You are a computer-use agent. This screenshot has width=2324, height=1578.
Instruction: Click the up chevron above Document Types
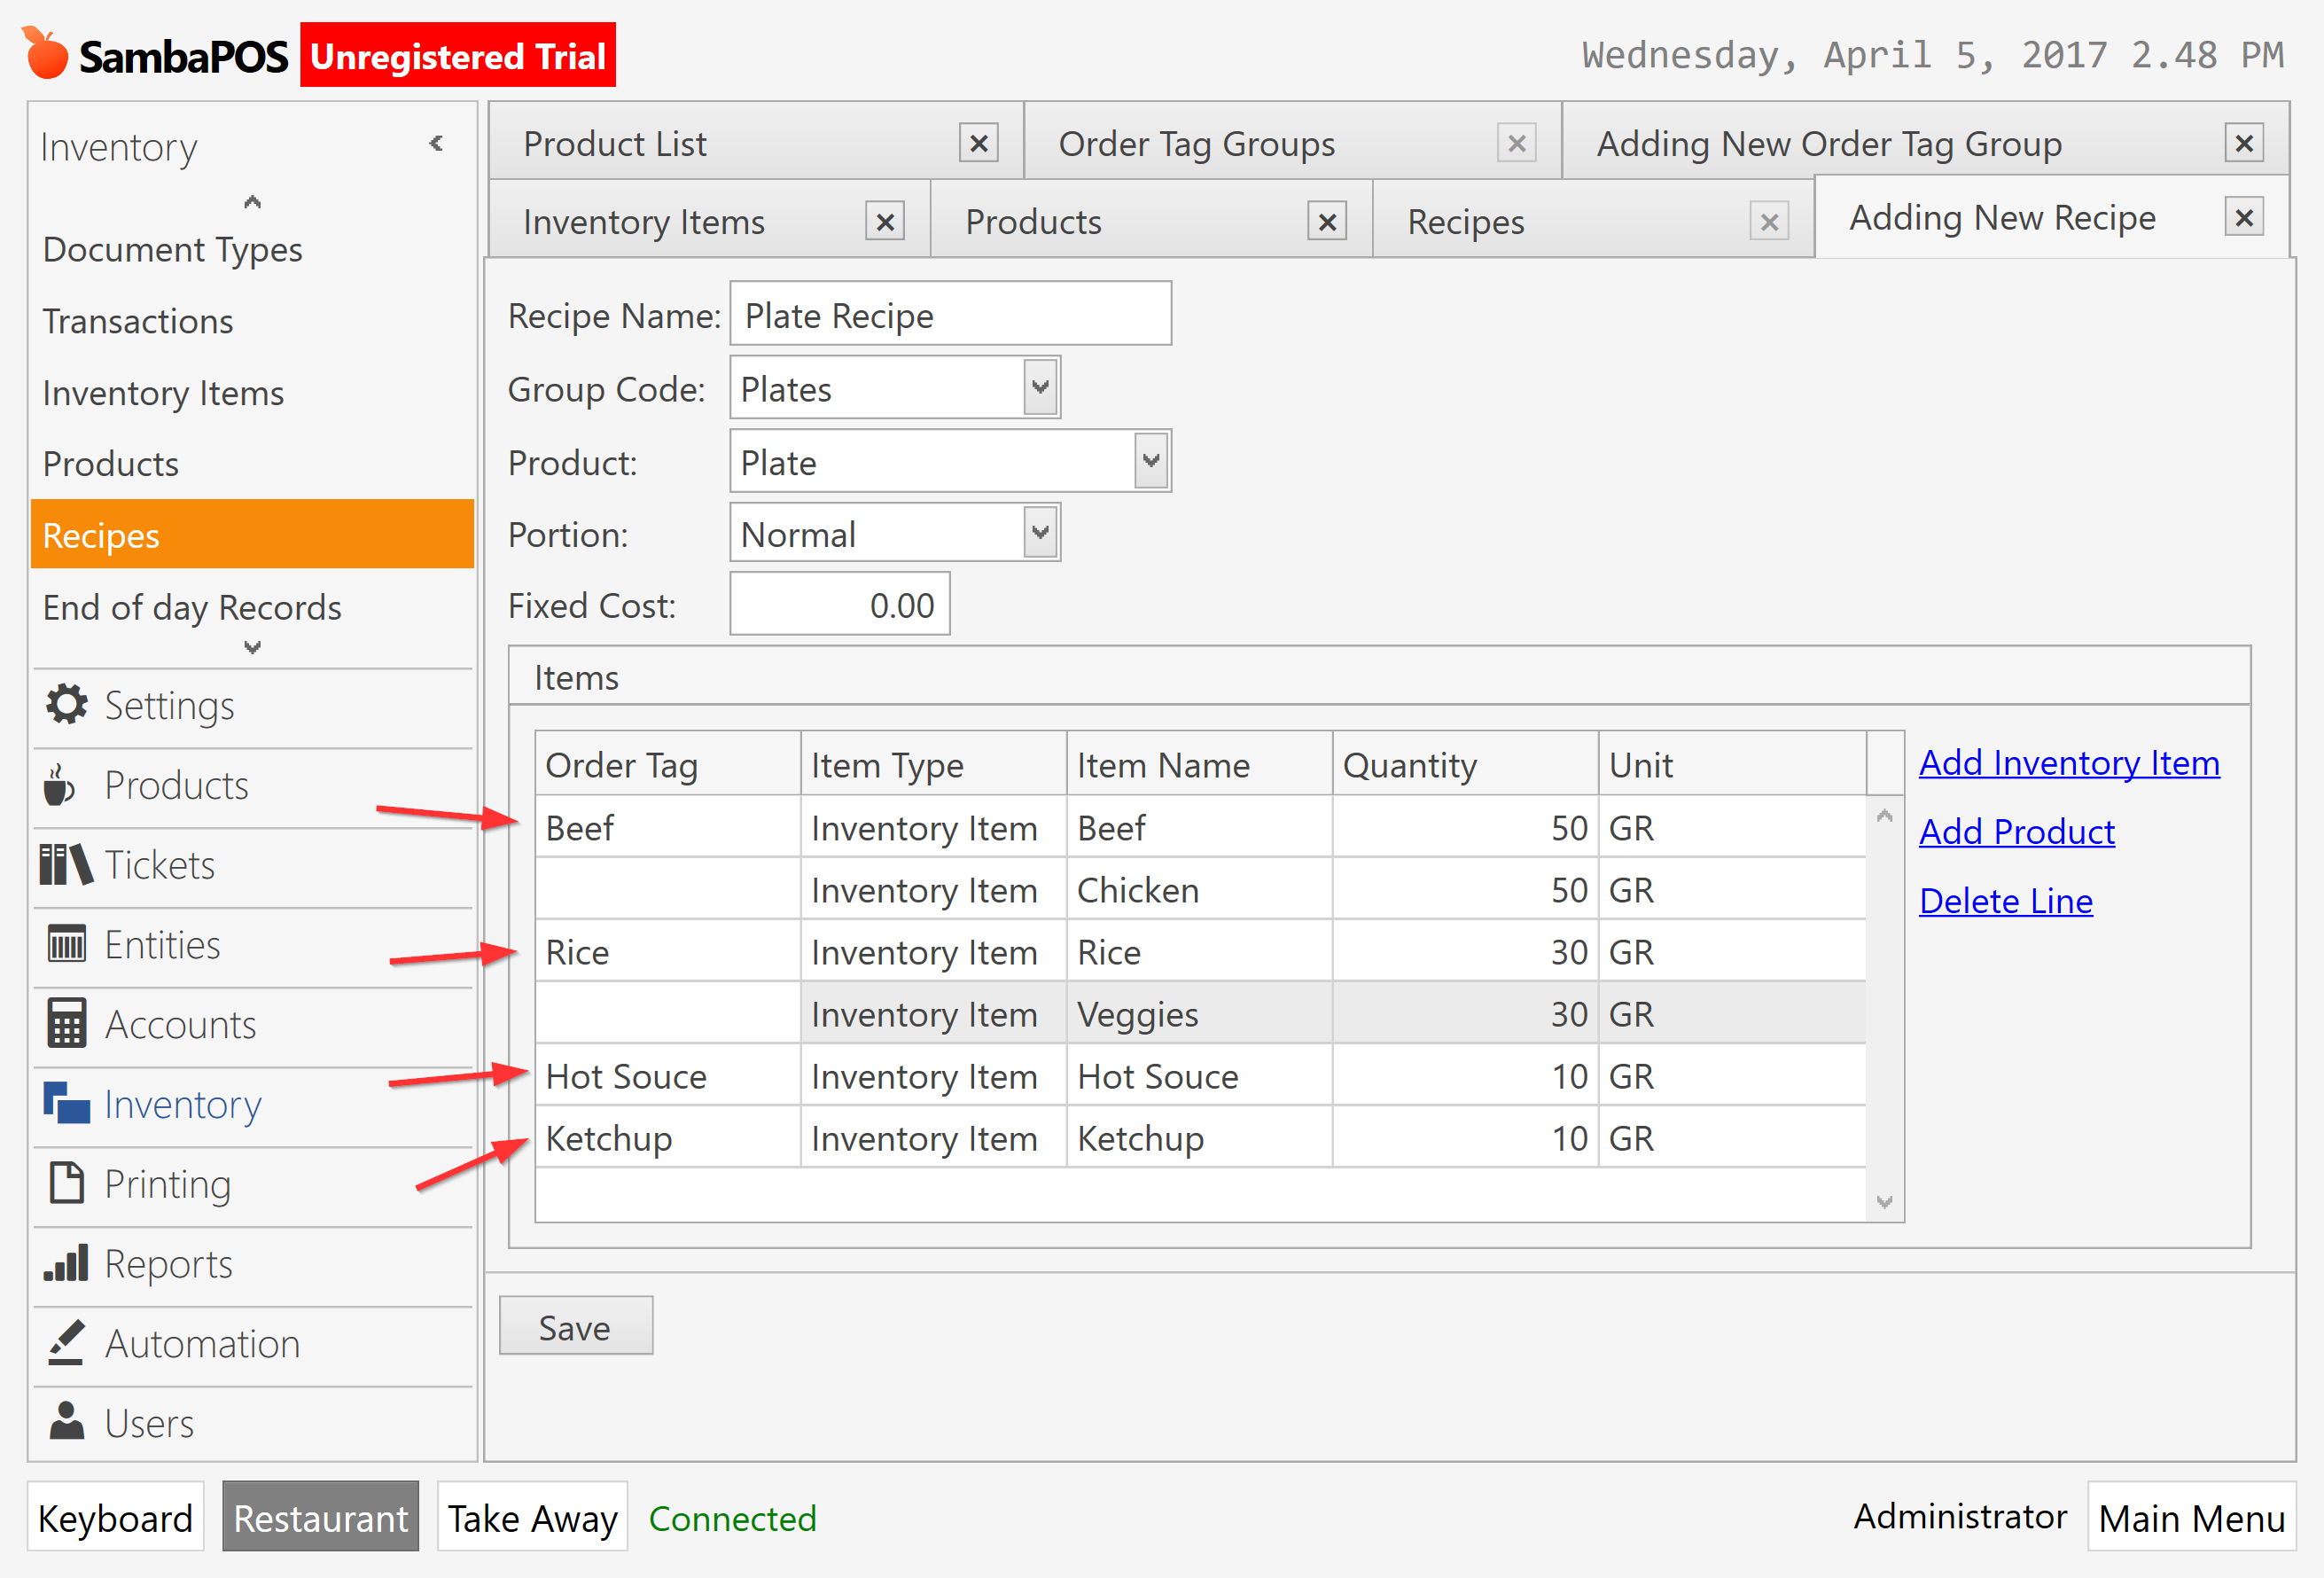[252, 202]
